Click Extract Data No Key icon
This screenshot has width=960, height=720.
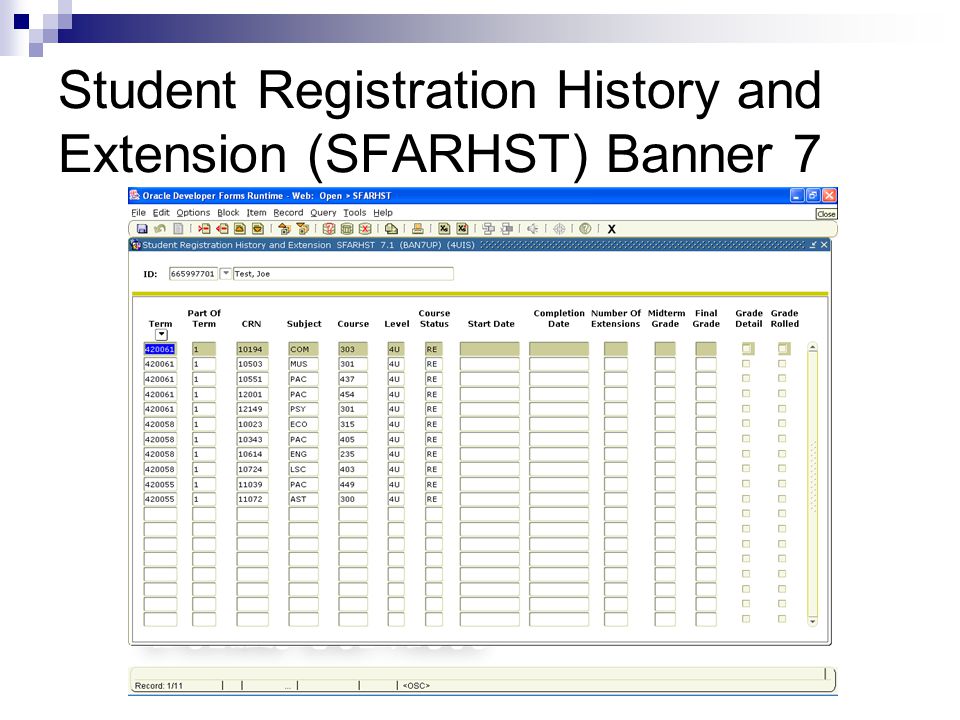[x=462, y=229]
